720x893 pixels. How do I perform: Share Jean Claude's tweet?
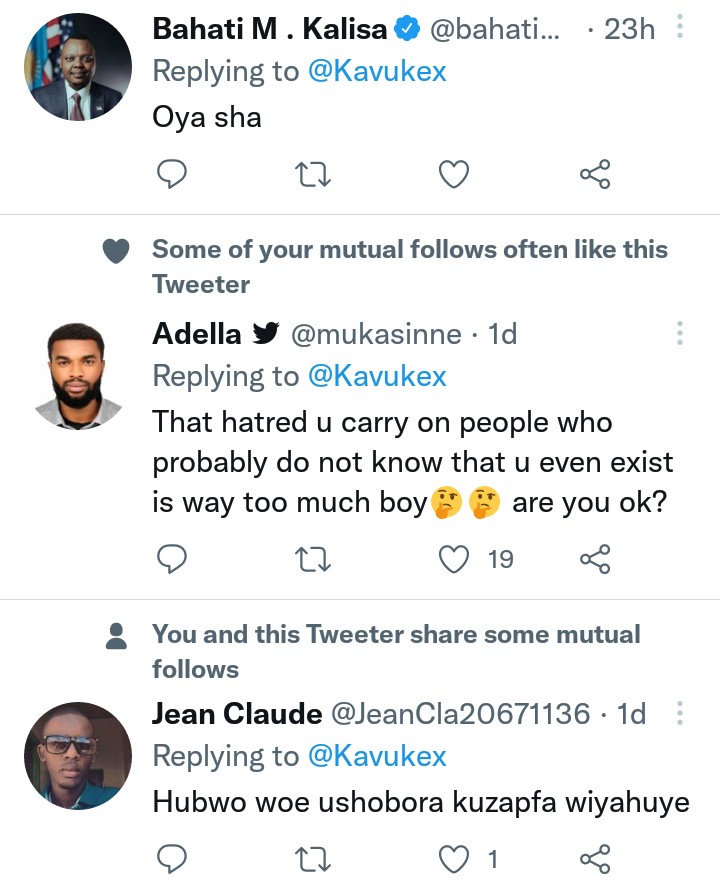(595, 858)
